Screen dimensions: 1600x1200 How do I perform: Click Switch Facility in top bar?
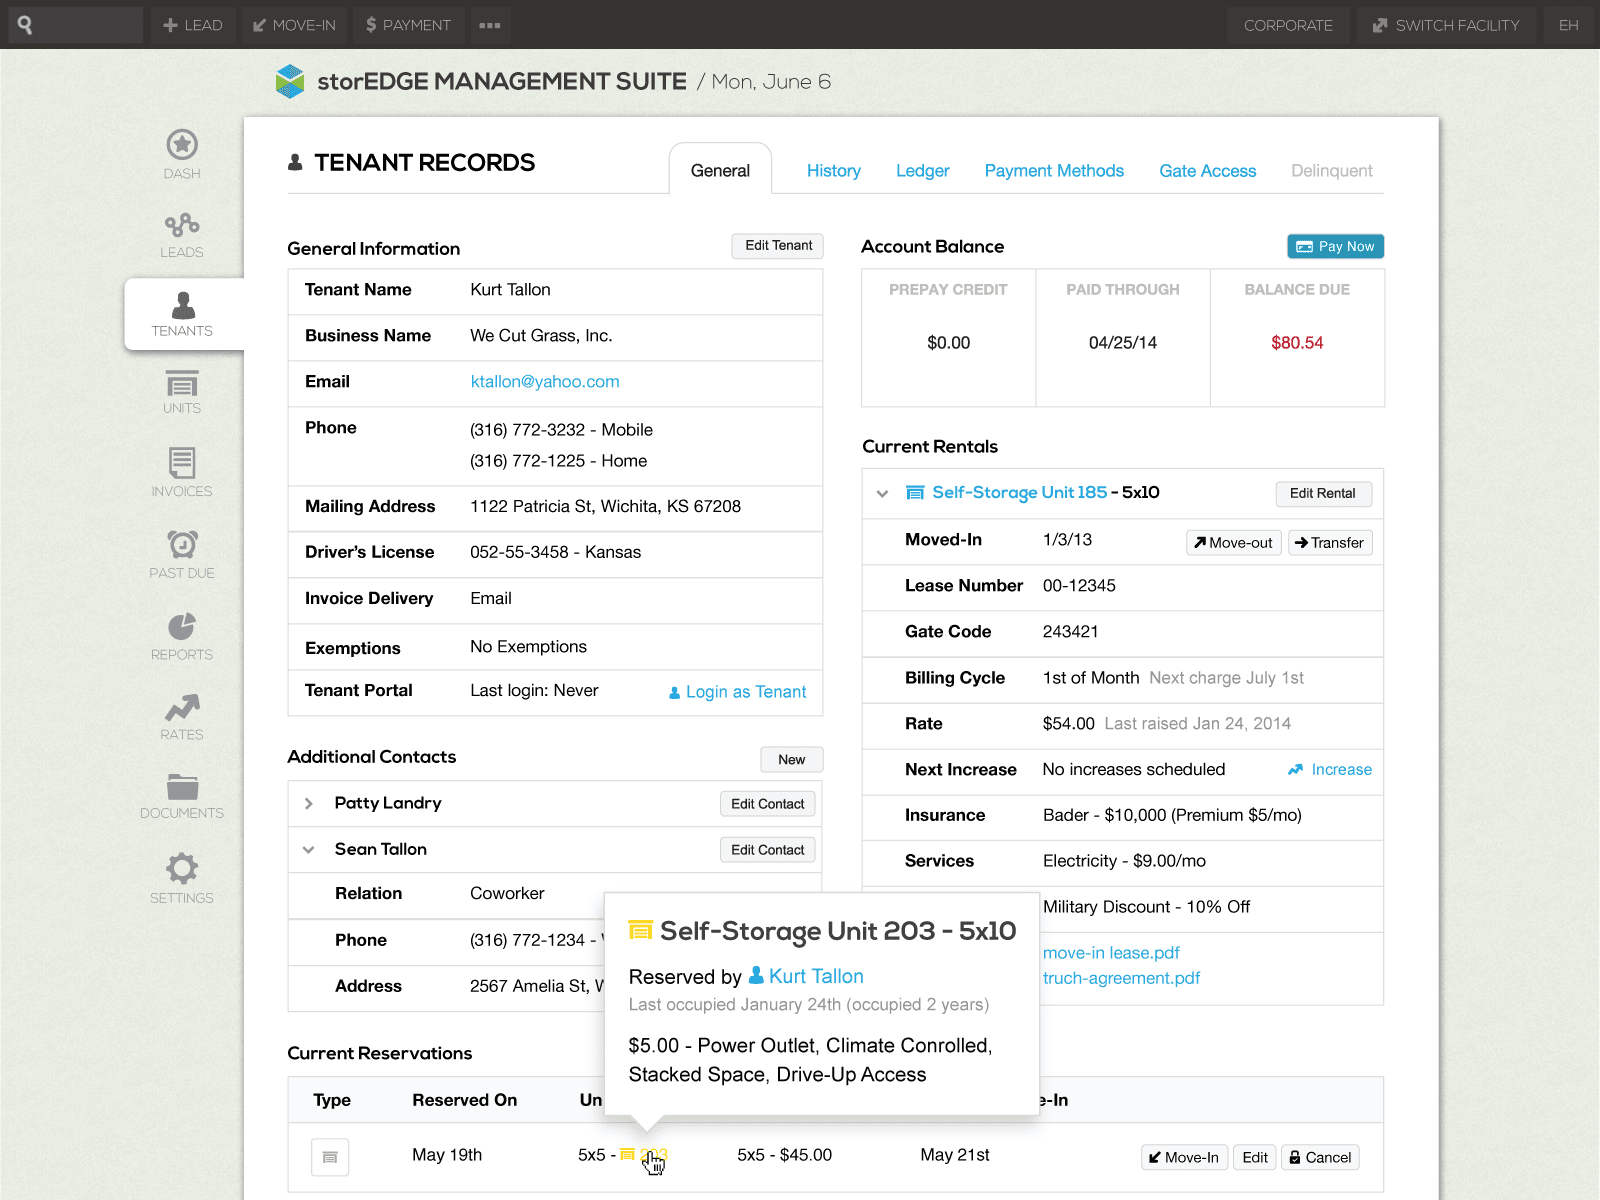[x=1446, y=25]
